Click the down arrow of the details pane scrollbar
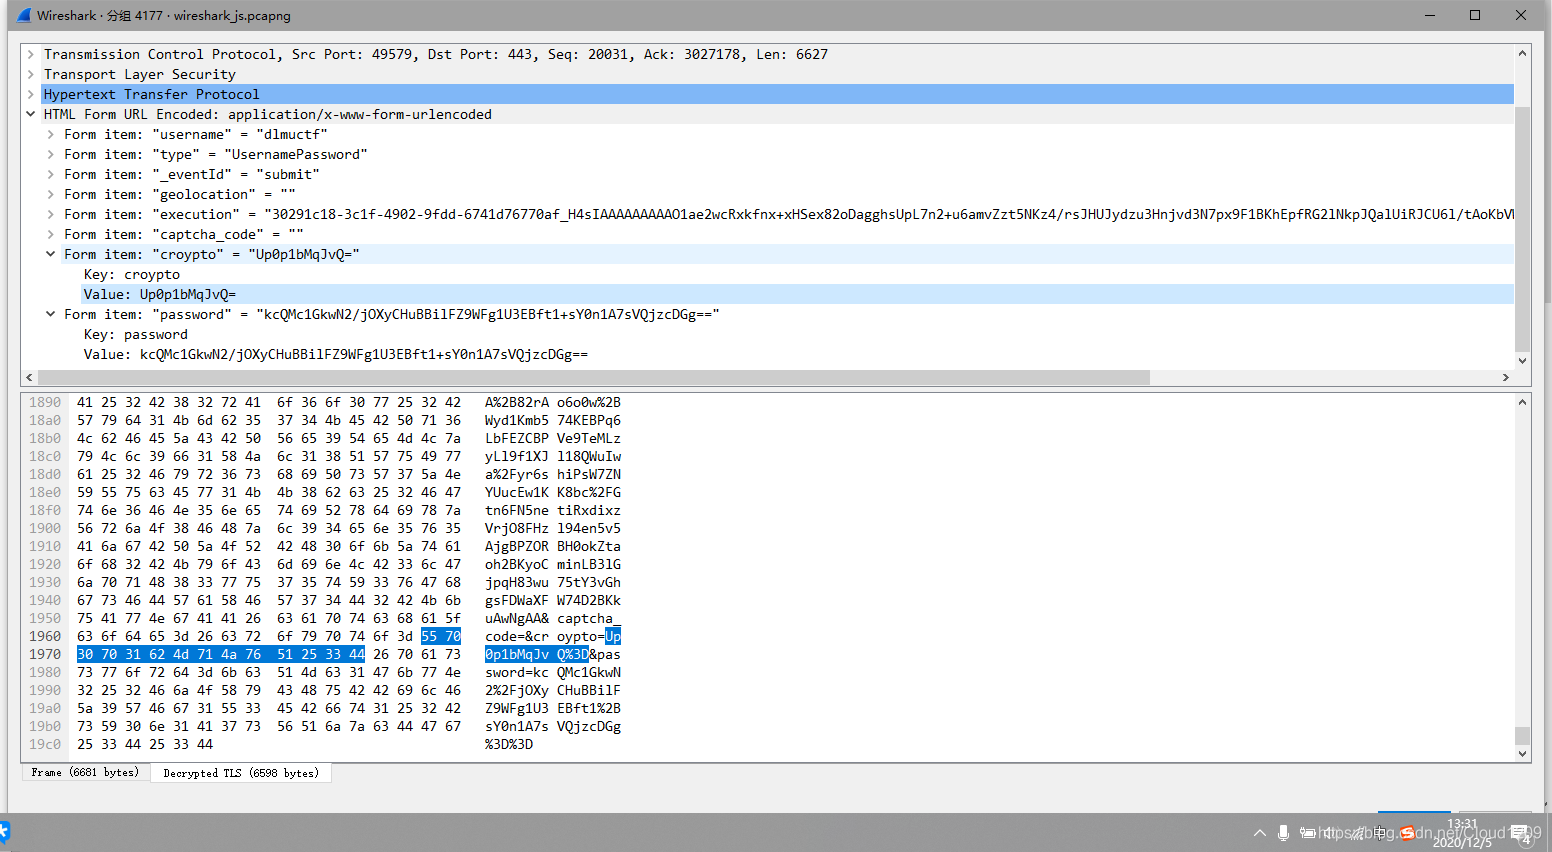The height and width of the screenshot is (852, 1552). pos(1523,361)
